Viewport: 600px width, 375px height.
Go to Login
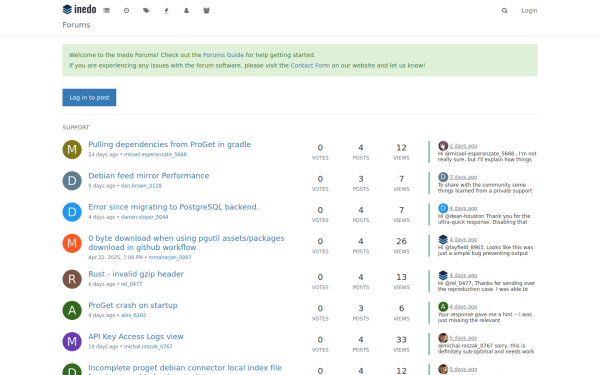pyautogui.click(x=529, y=10)
